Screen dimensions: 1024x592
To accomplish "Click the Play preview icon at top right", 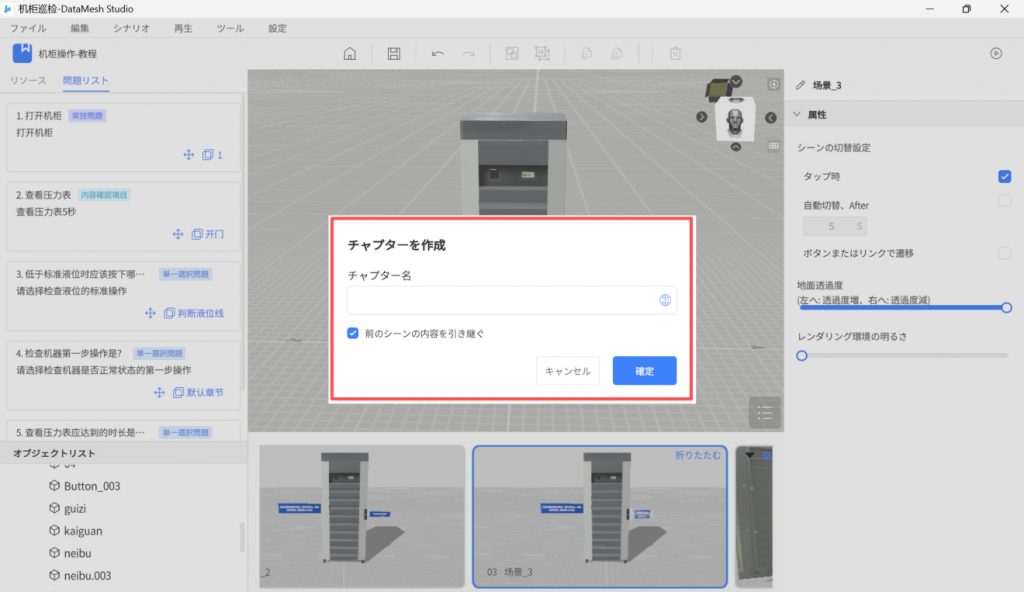I will coord(996,54).
